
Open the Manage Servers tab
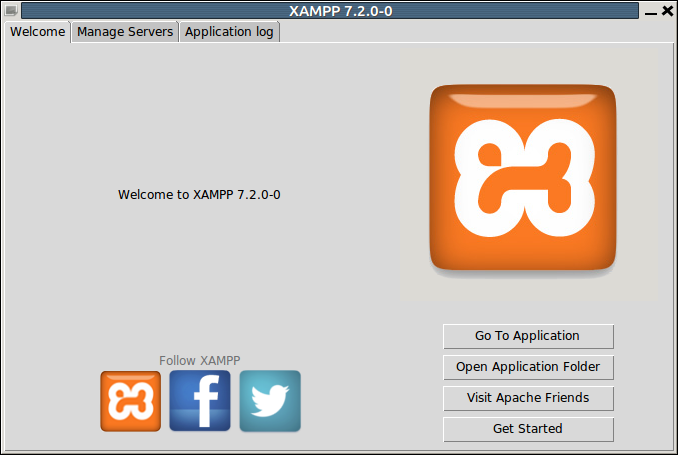[x=125, y=32]
